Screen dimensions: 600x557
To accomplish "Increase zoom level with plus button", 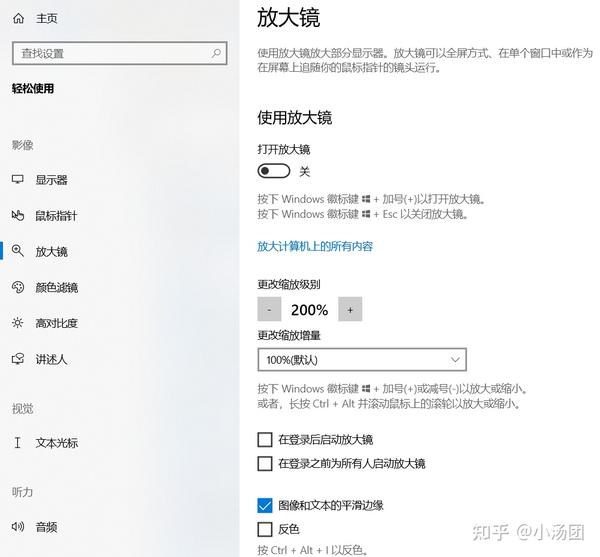I will click(350, 309).
